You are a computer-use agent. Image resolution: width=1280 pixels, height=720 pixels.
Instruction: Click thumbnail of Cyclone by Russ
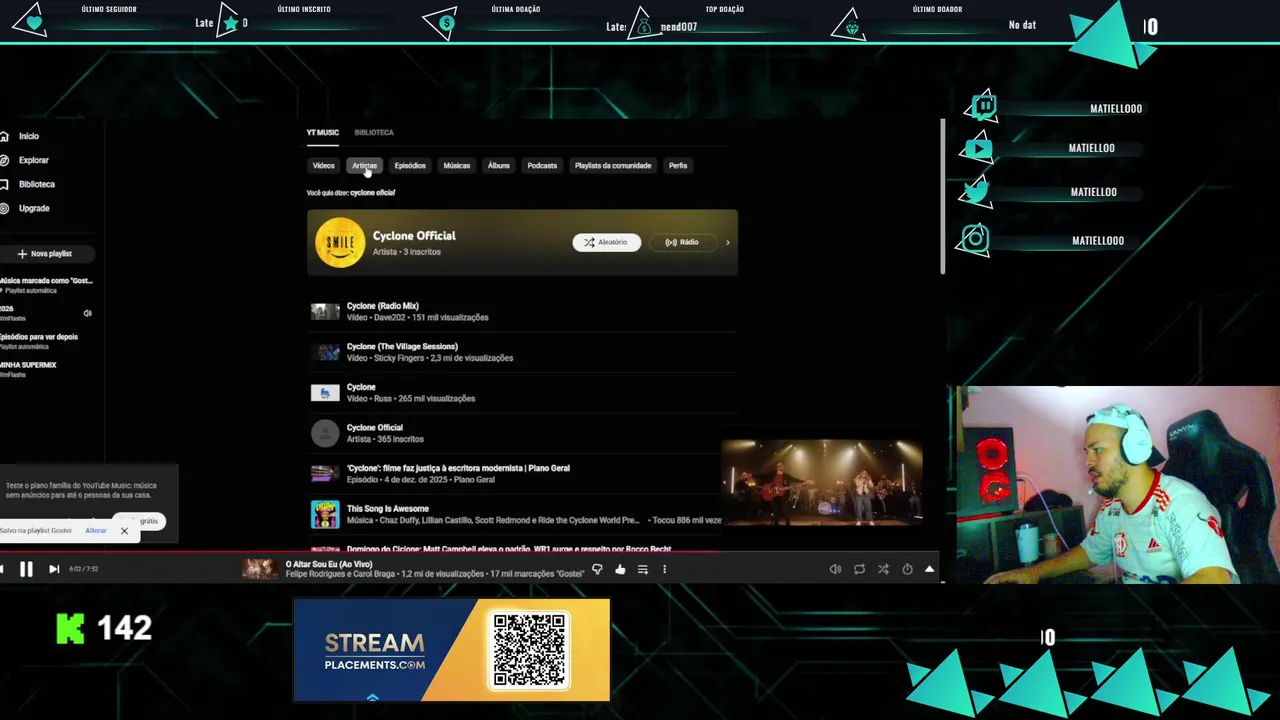[x=325, y=393]
